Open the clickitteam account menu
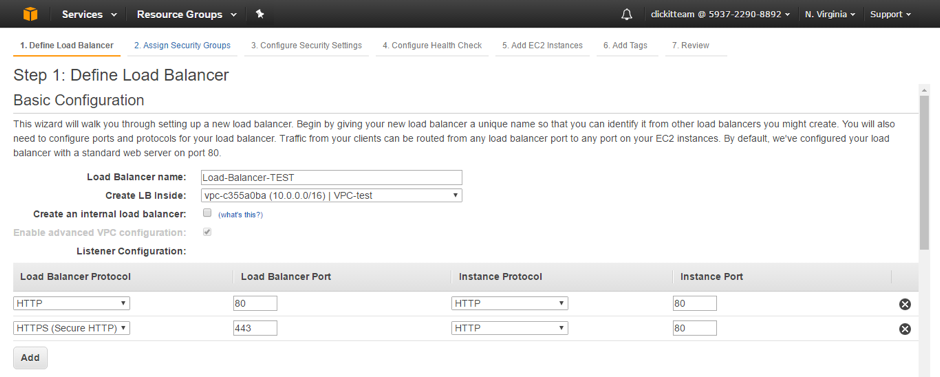This screenshot has width=940, height=377. pyautogui.click(x=720, y=14)
